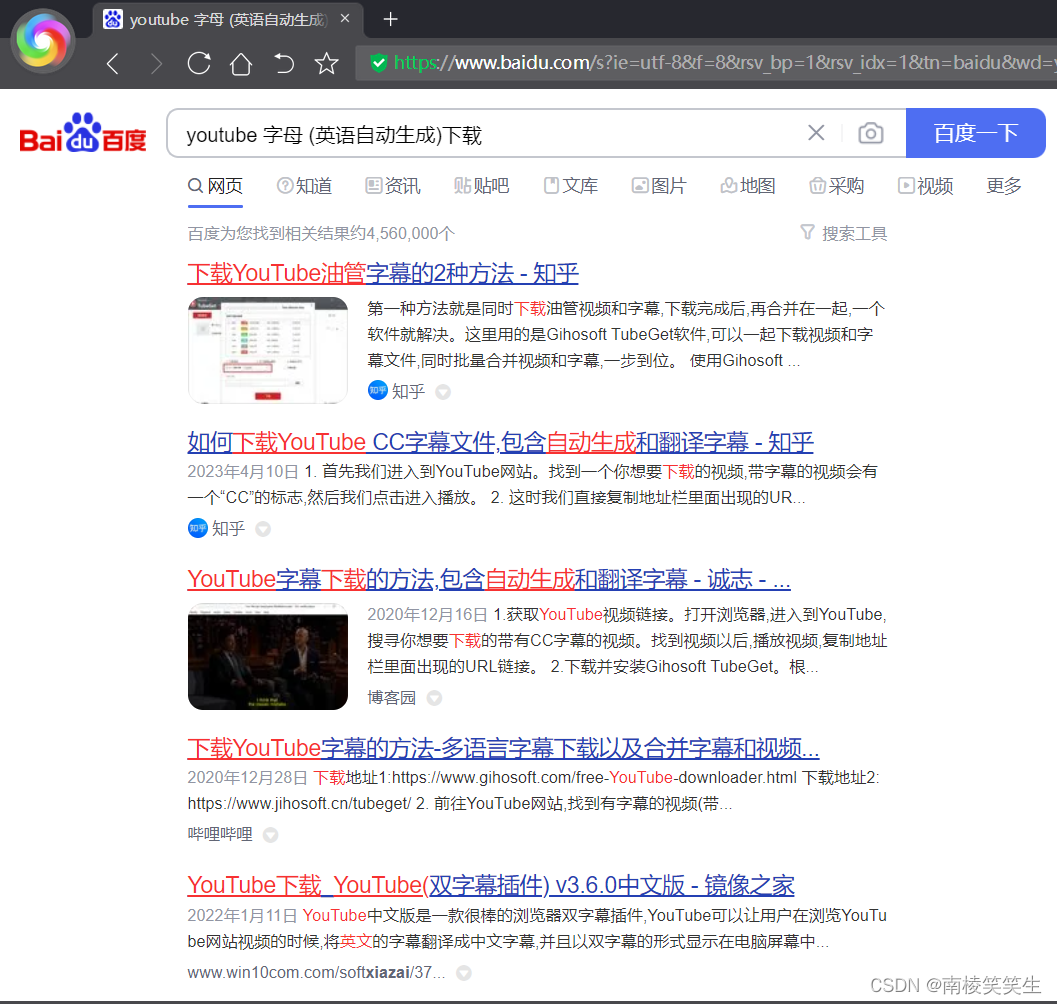Open 搜索工具 filter options
This screenshot has width=1057, height=1004.
pos(843,233)
